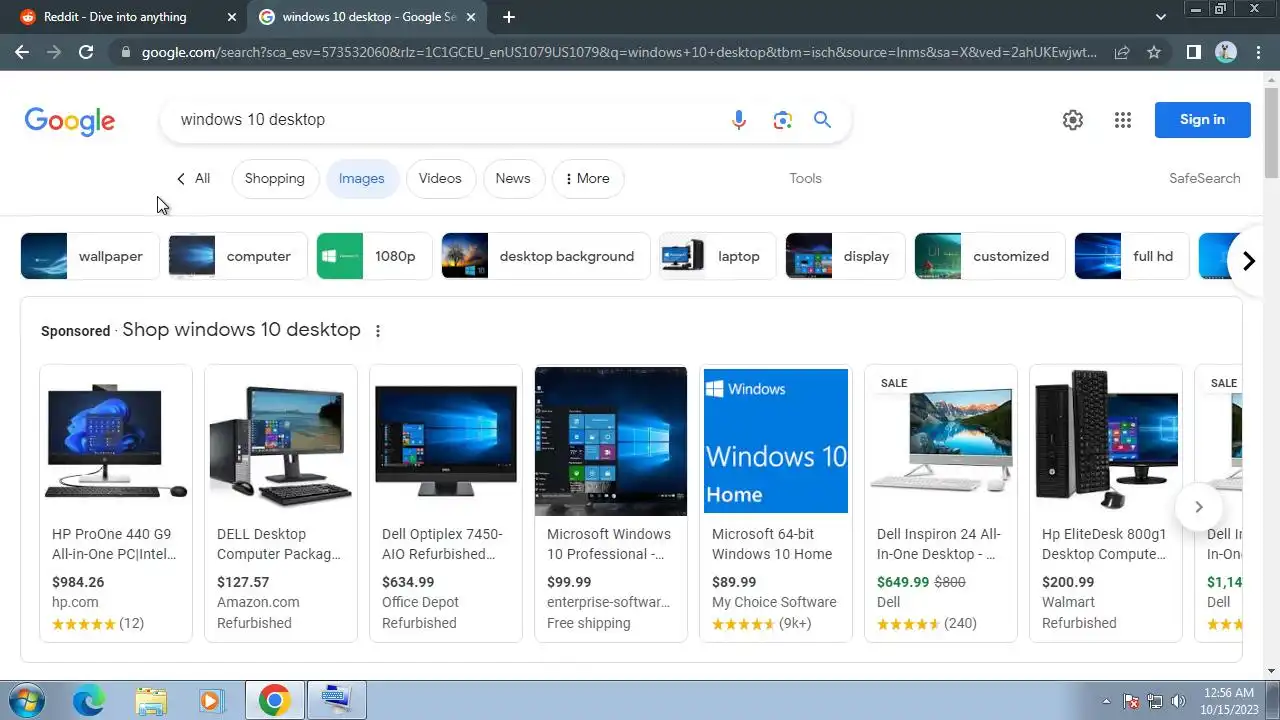Filter images by computer chip
This screenshot has height=720, width=1280.
tap(238, 256)
